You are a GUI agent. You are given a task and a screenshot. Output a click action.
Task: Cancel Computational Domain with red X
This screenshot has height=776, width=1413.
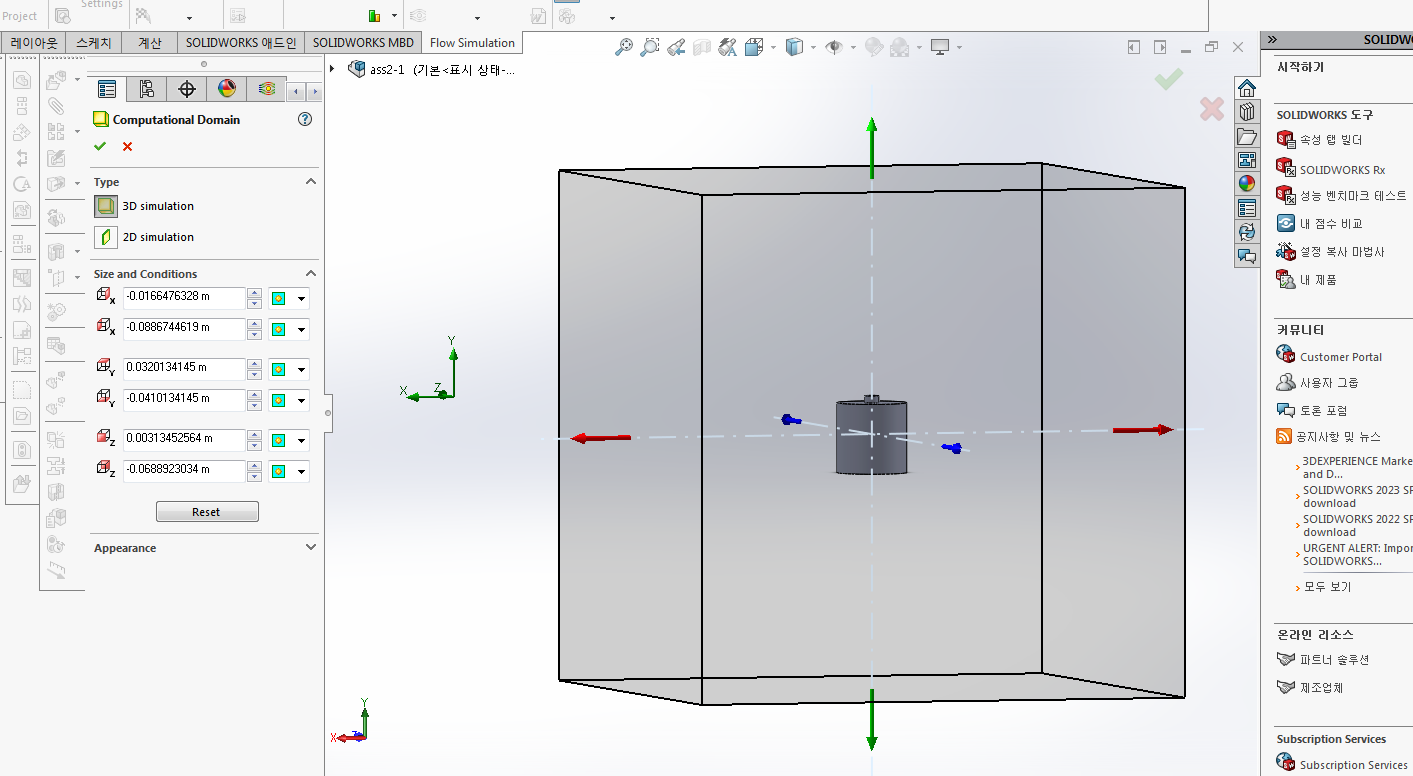coord(127,147)
